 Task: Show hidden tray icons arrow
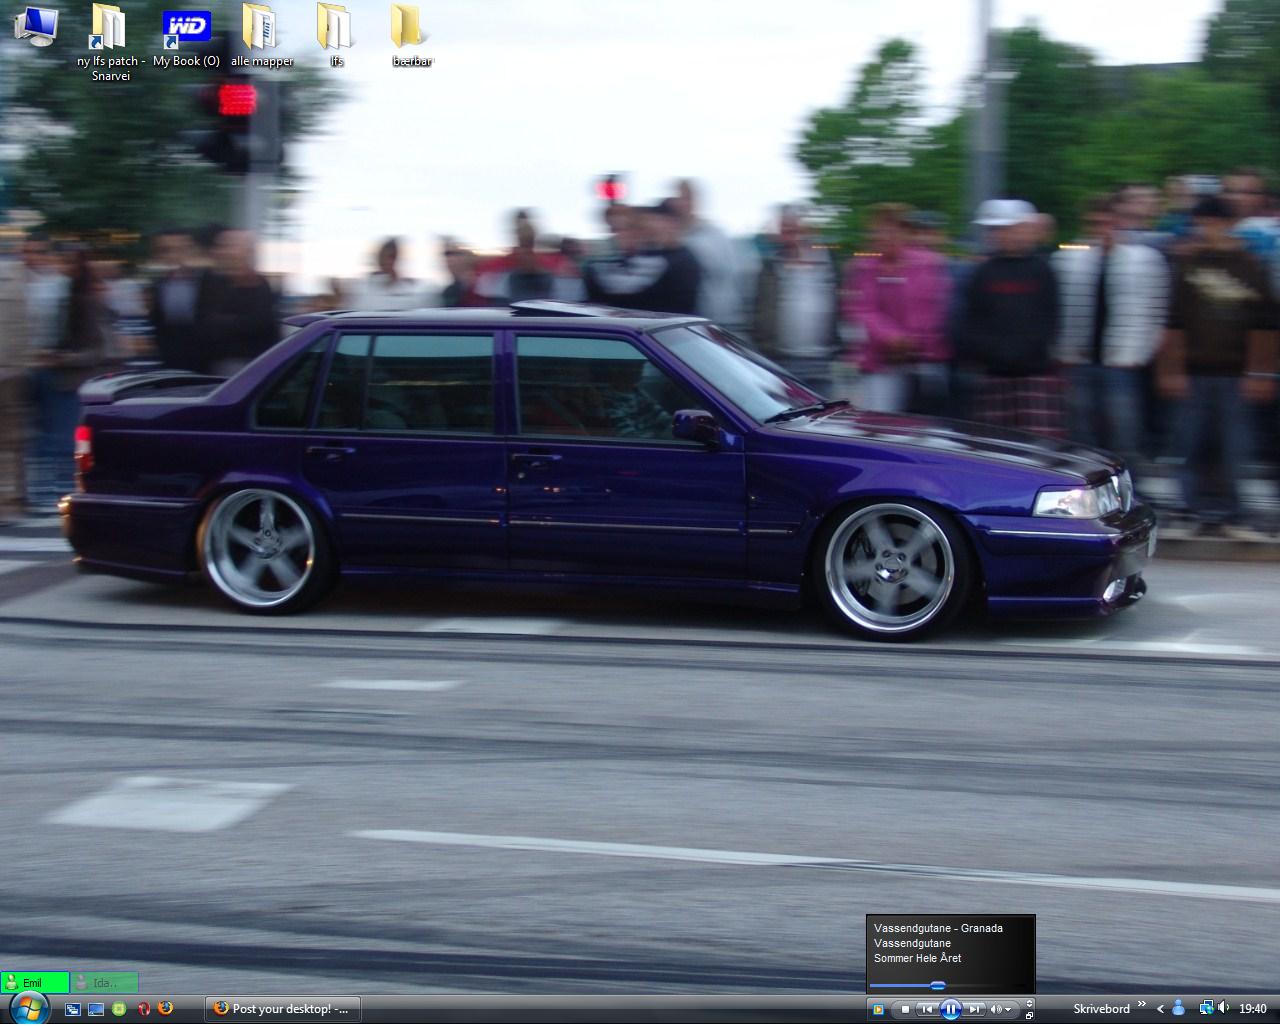(1160, 1009)
